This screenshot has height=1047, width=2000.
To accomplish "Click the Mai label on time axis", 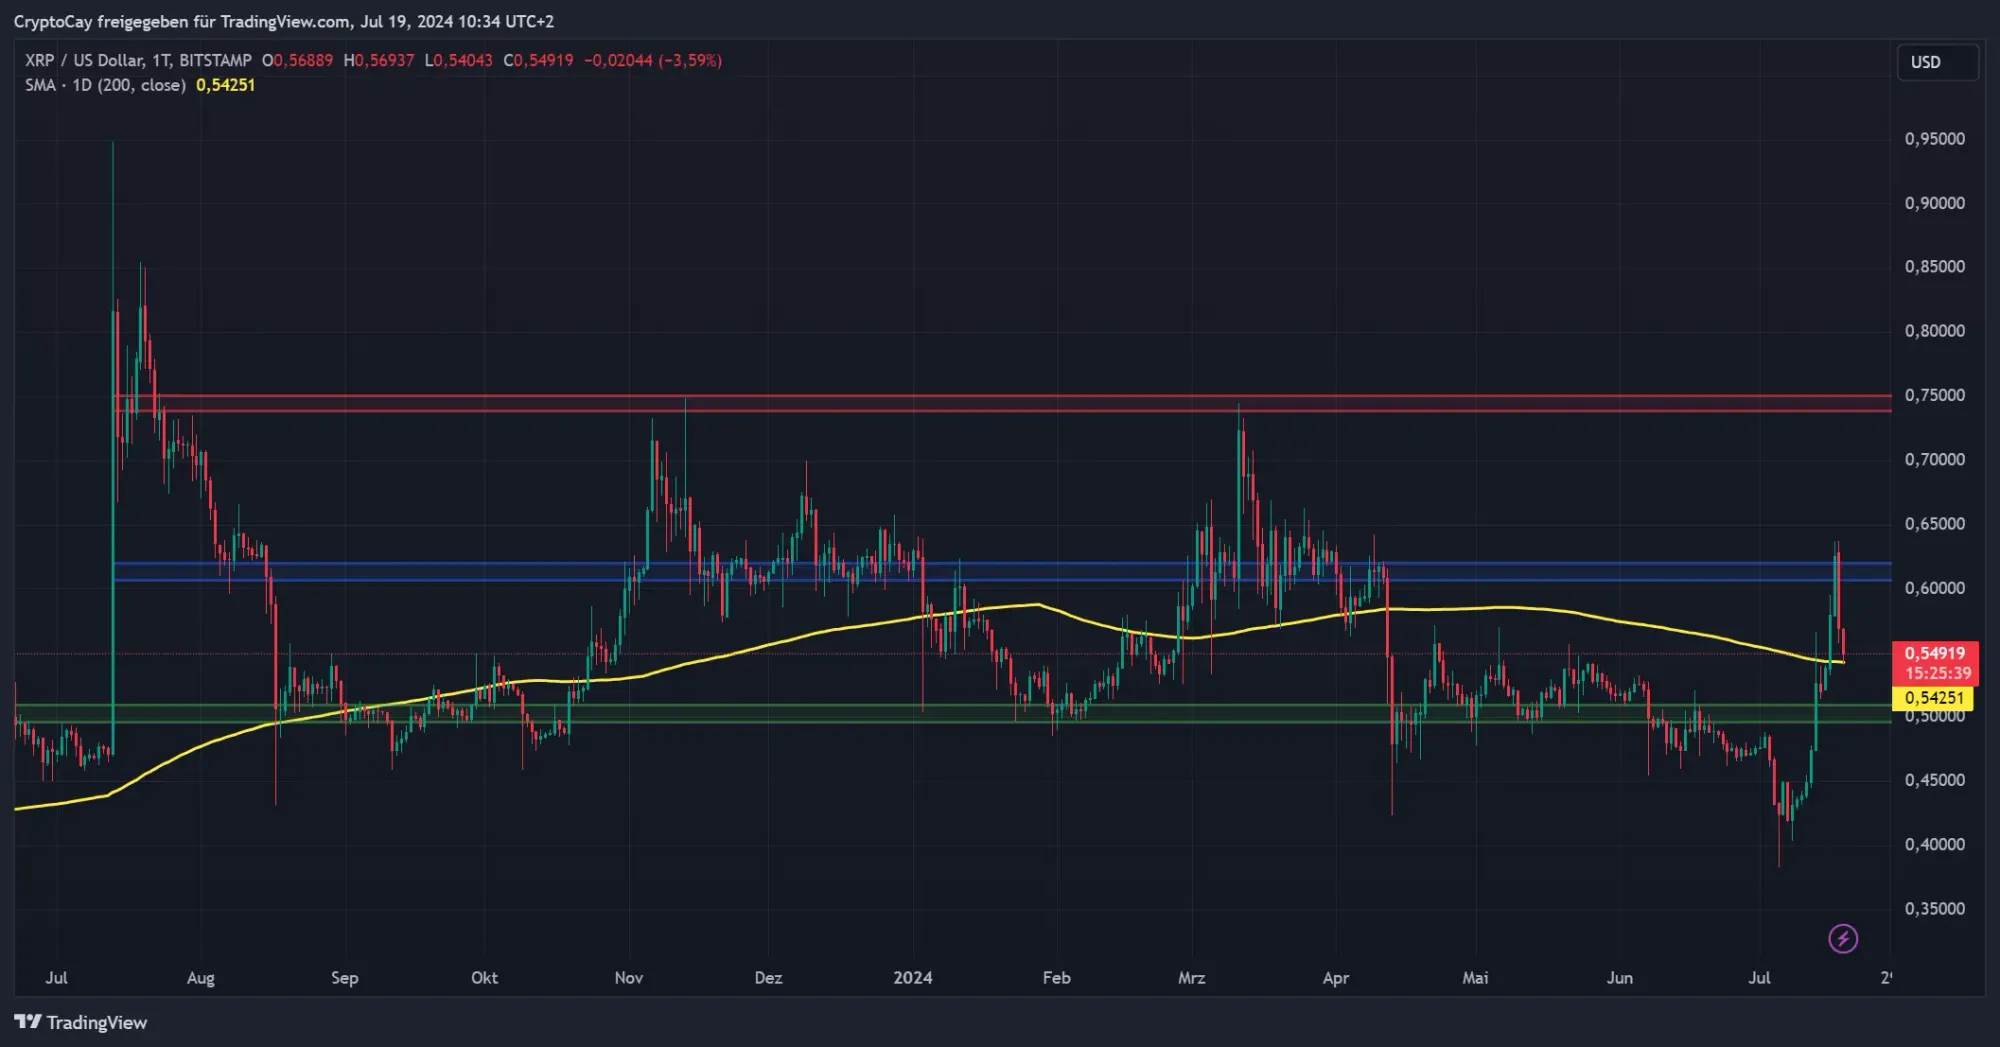I will (1476, 977).
